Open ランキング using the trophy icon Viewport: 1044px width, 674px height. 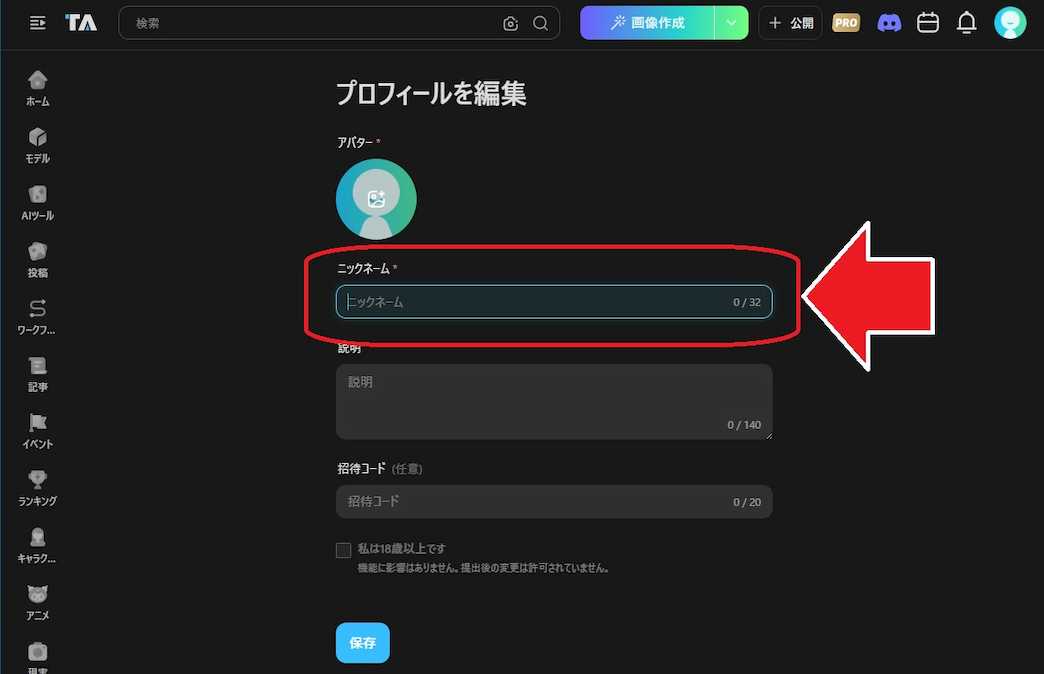click(37, 479)
